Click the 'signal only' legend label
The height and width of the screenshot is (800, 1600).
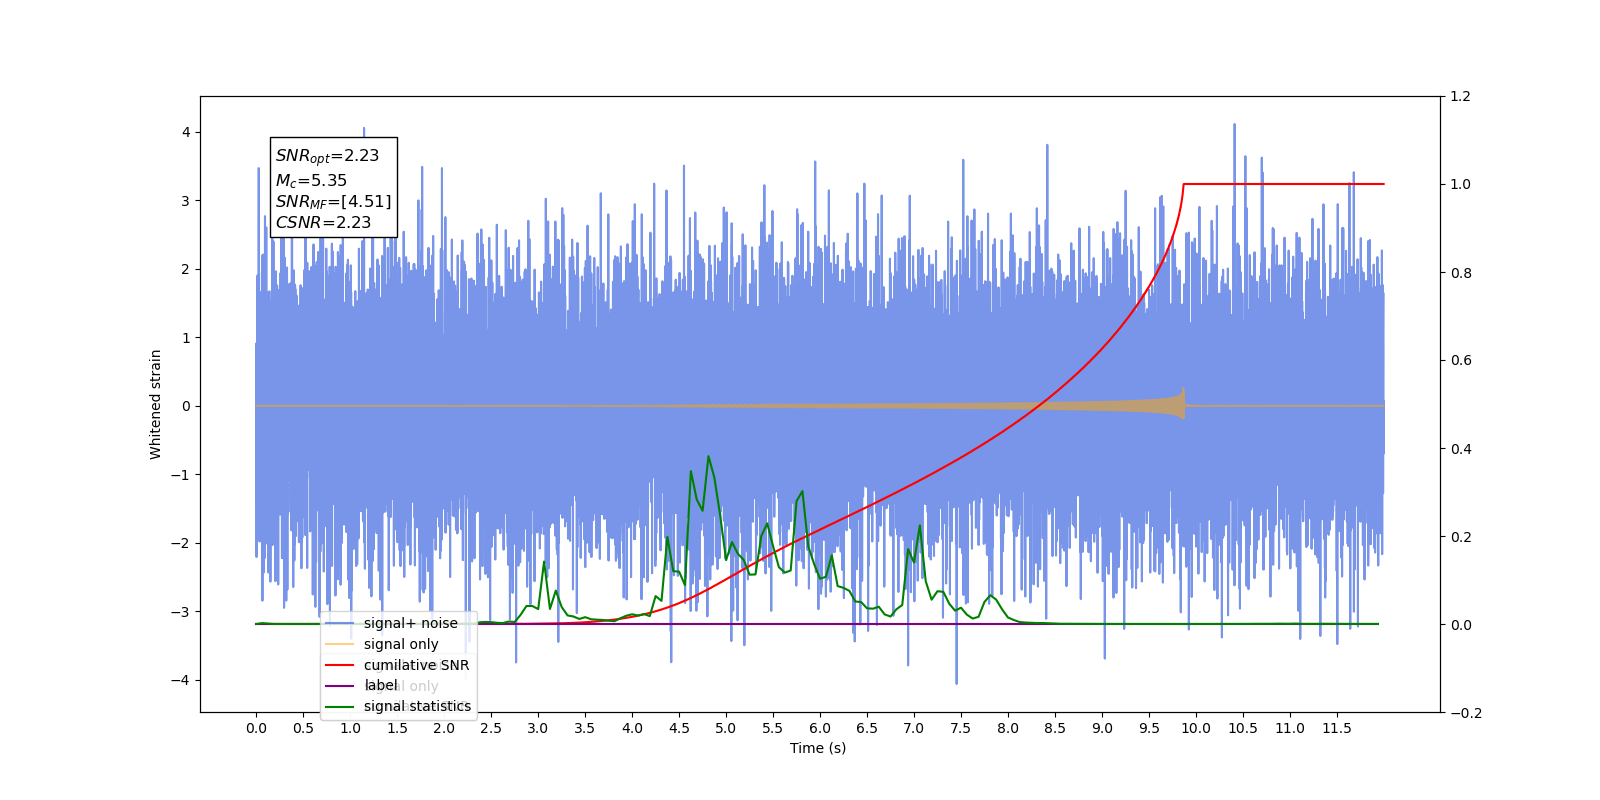coord(401,644)
